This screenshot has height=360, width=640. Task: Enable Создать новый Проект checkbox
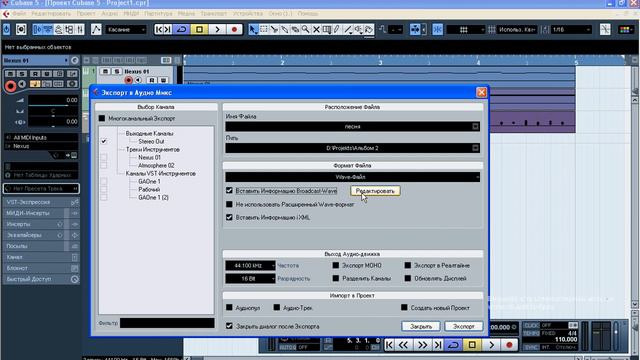point(404,307)
